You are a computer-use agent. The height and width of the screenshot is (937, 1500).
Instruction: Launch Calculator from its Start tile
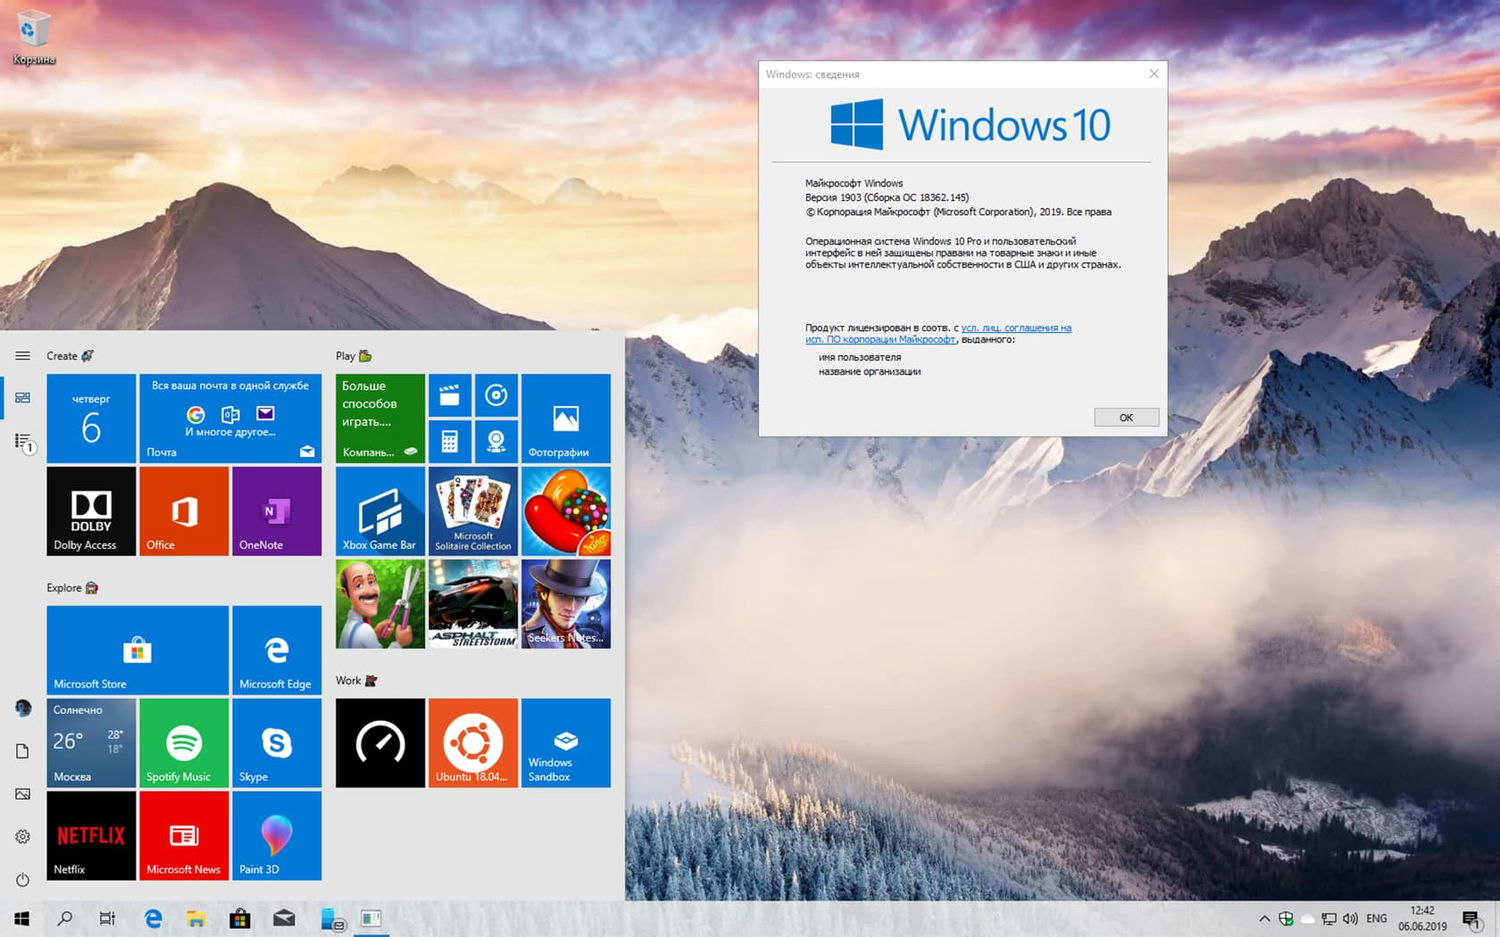click(x=449, y=441)
